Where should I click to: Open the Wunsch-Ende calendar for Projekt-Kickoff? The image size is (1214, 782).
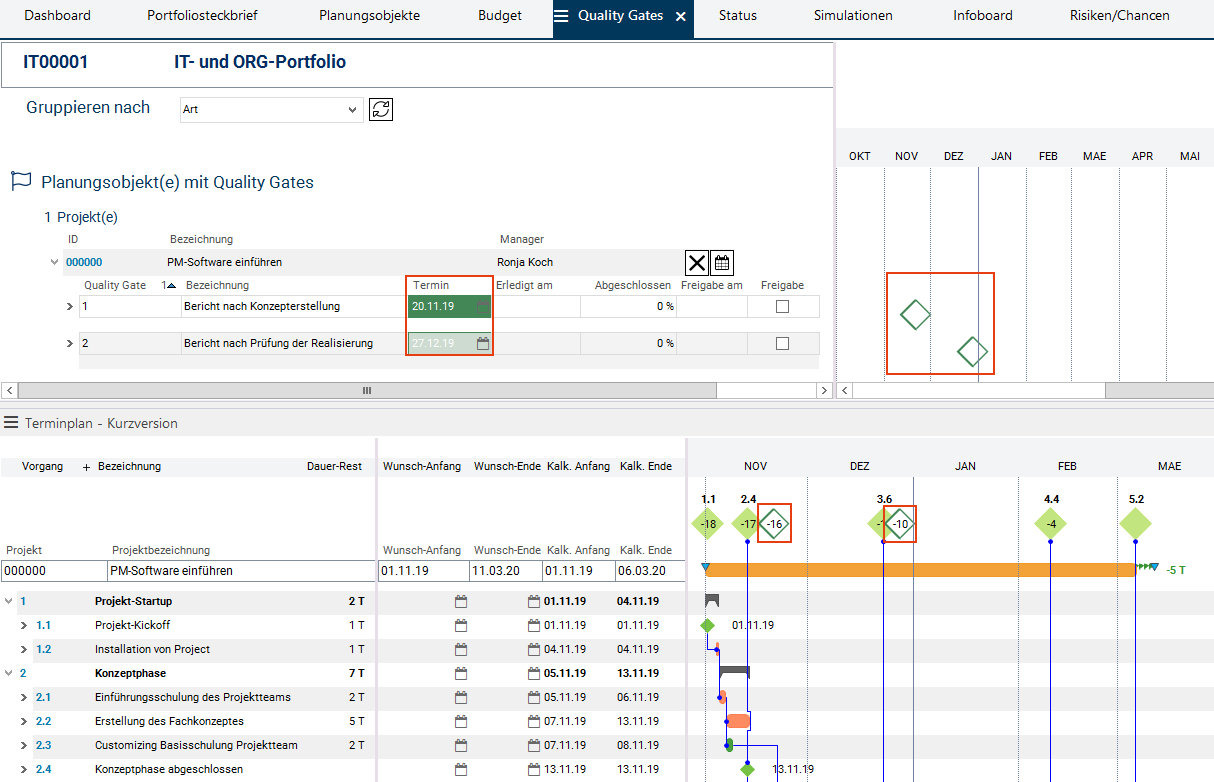534,626
